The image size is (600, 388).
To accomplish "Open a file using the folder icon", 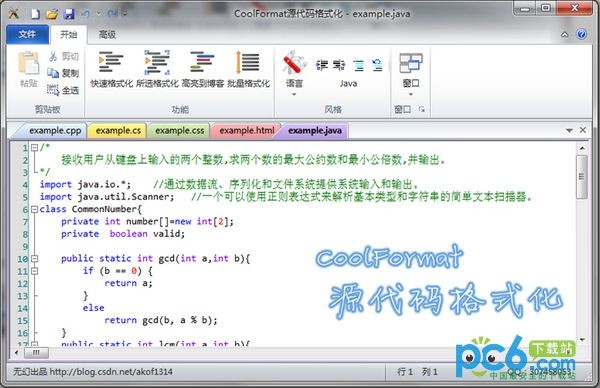I will 52,14.
